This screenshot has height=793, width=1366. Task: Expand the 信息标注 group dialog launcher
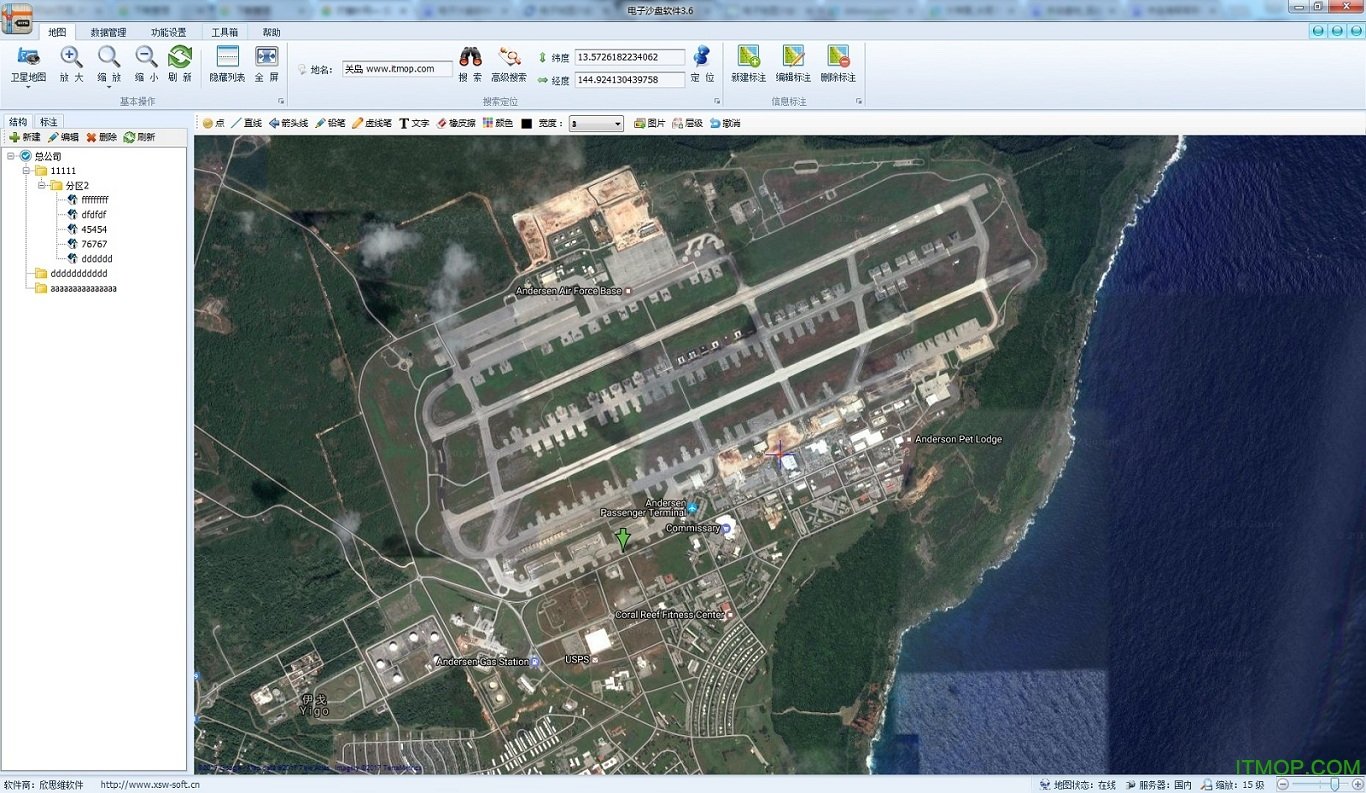coord(859,102)
